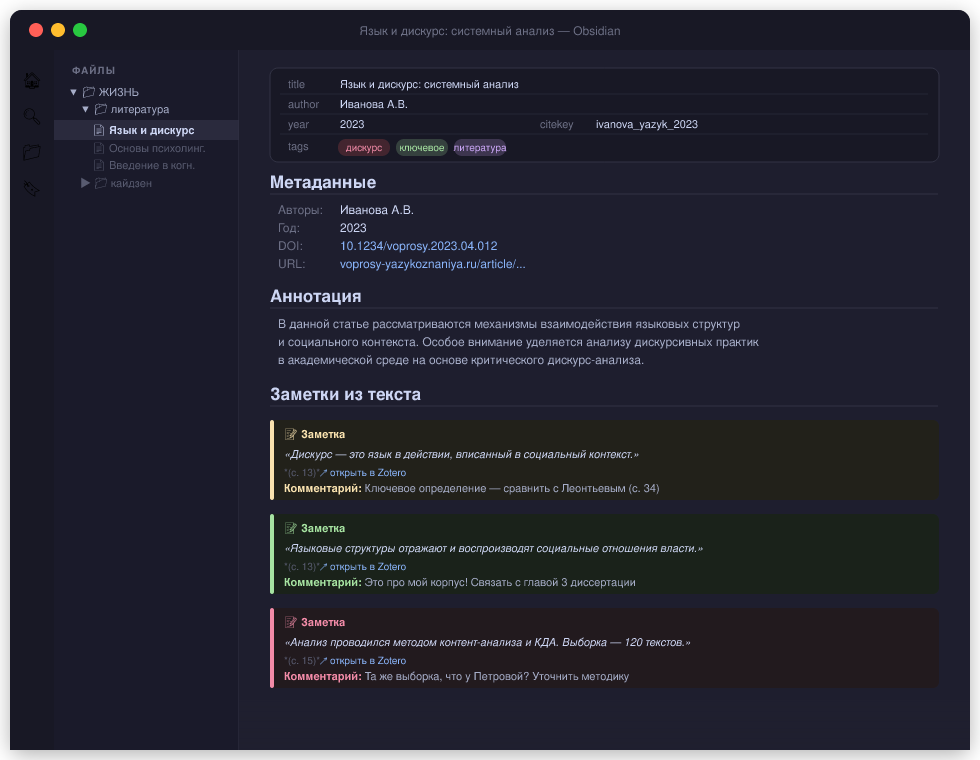Click the Аннотация heading
Viewport: 980px width, 760px height.
click(x=316, y=296)
